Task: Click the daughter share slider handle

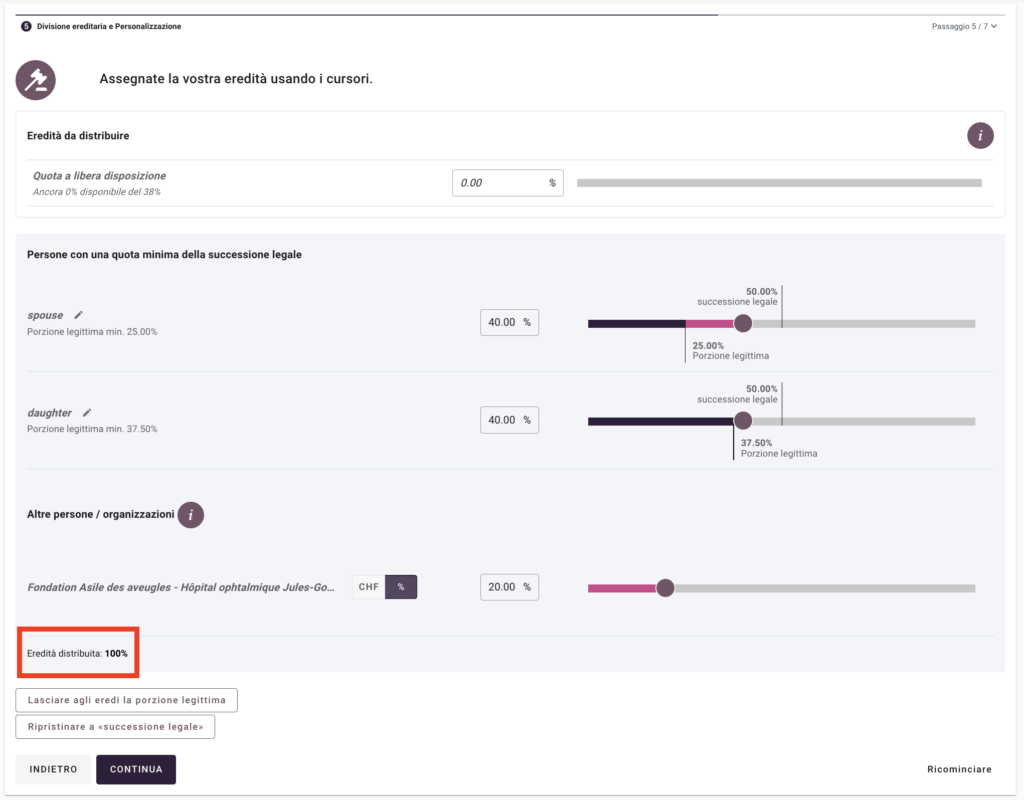Action: click(743, 421)
